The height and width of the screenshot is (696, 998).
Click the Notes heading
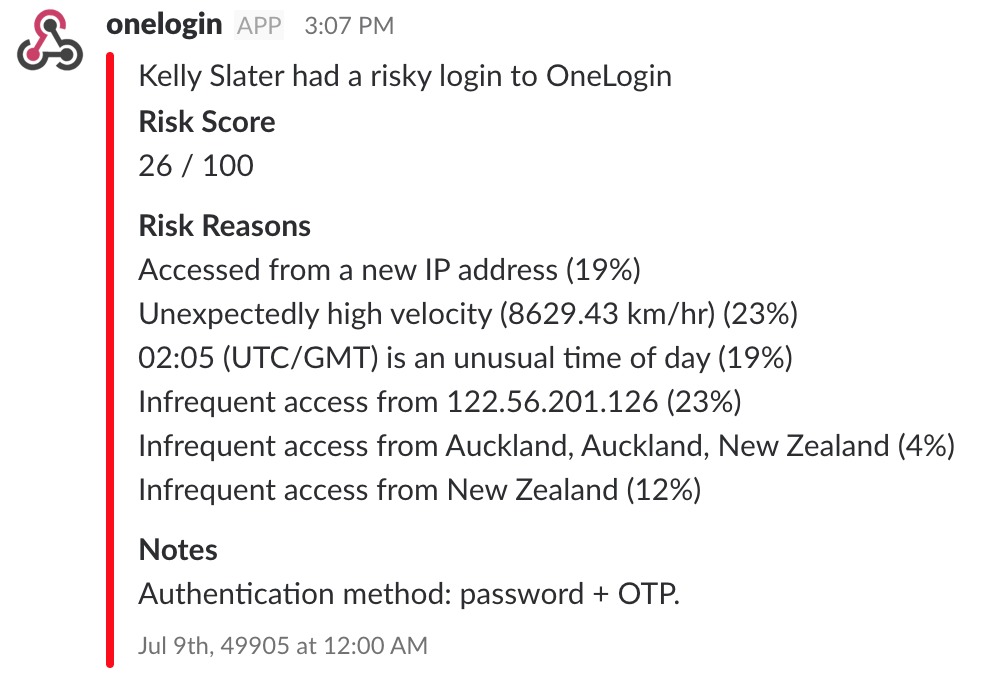[178, 550]
